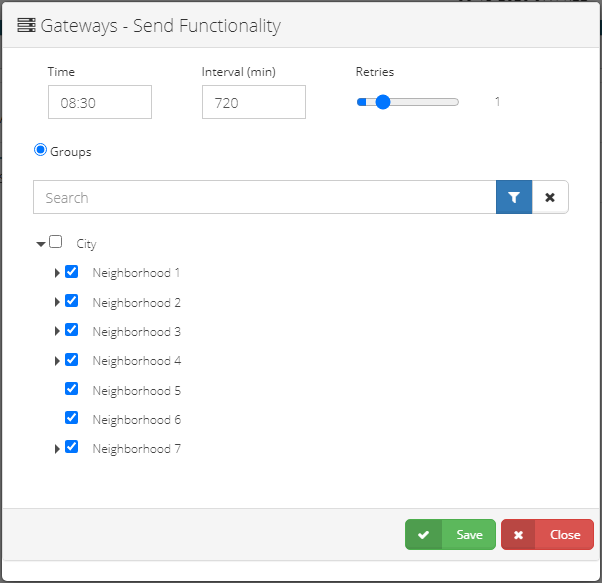The image size is (602, 583).
Task: Clear search with the X icon
Action: click(x=550, y=197)
